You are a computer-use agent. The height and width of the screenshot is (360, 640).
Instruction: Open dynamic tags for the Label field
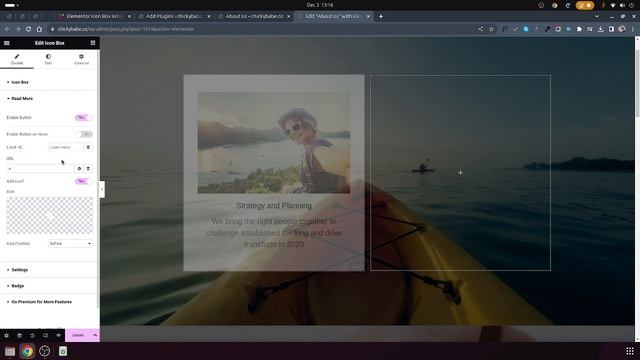(88, 147)
